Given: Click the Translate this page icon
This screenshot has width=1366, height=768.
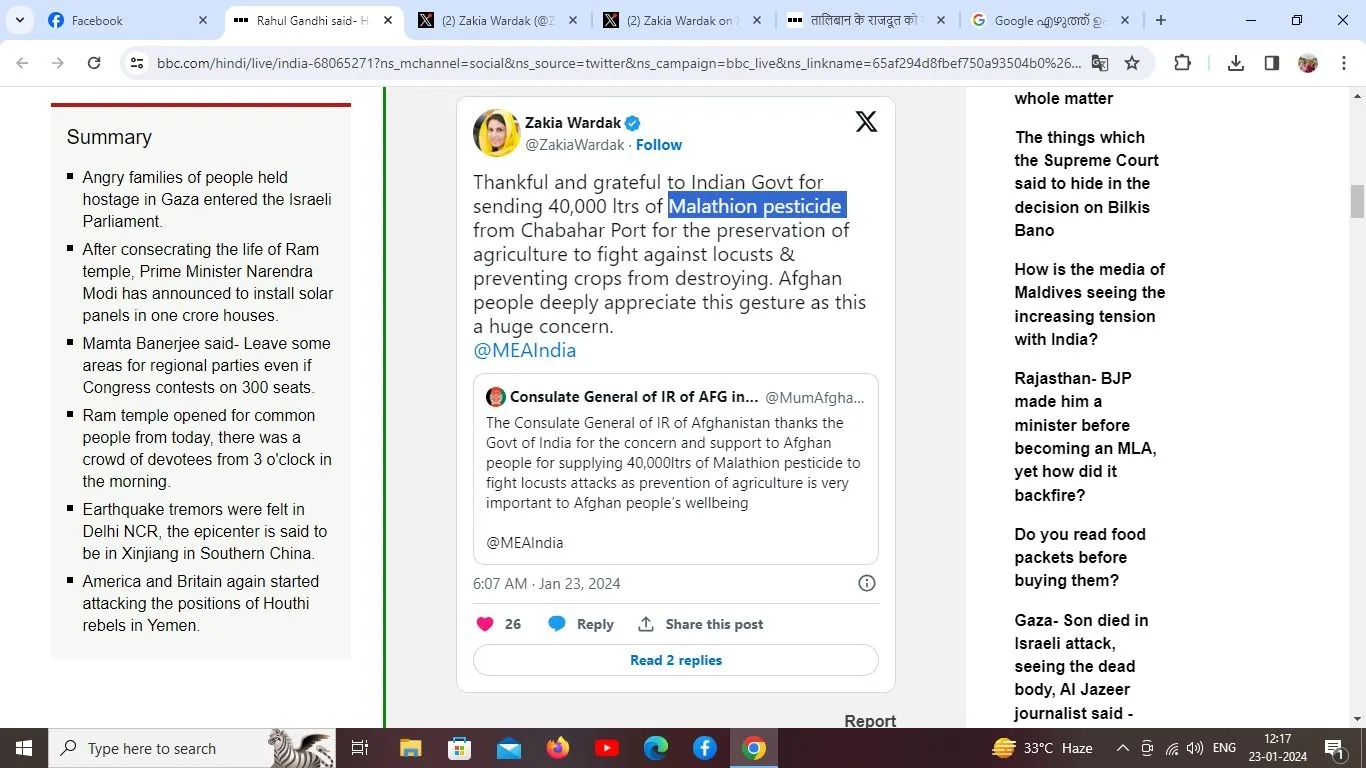Looking at the screenshot, I should 1100,63.
